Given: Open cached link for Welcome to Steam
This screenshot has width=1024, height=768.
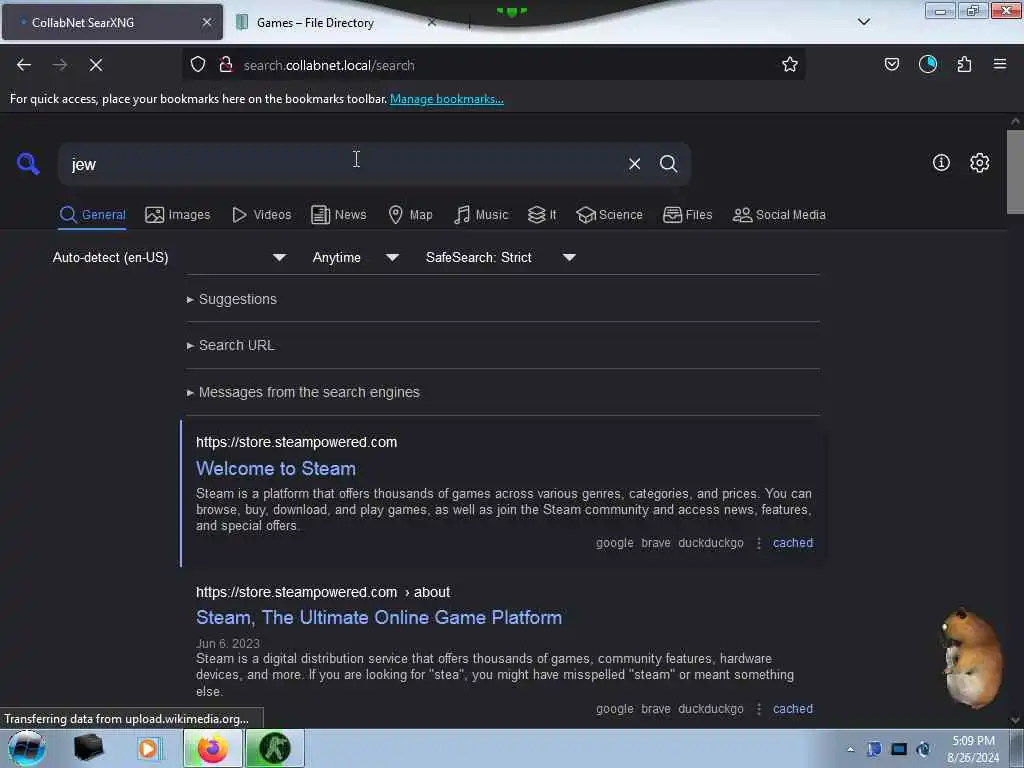Looking at the screenshot, I should 793,543.
